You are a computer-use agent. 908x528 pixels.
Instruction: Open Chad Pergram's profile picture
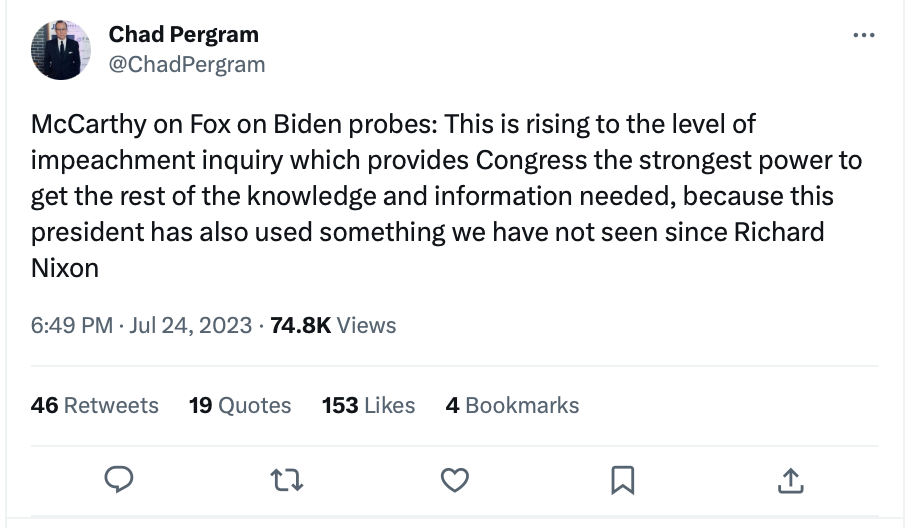click(55, 50)
